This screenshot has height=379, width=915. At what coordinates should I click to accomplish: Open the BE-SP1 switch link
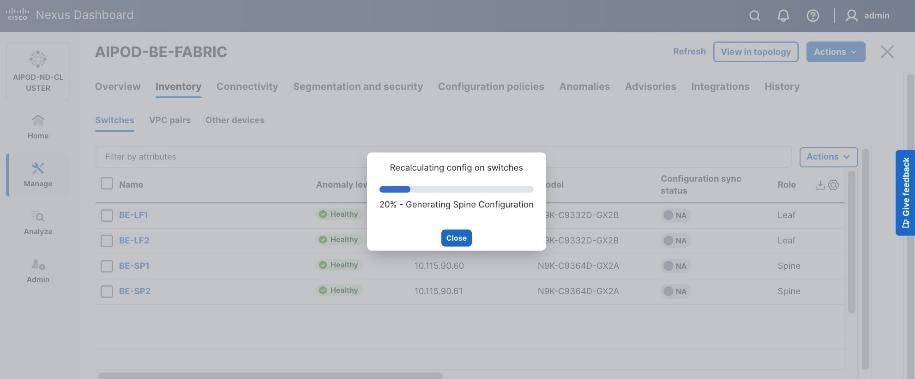click(x=134, y=266)
